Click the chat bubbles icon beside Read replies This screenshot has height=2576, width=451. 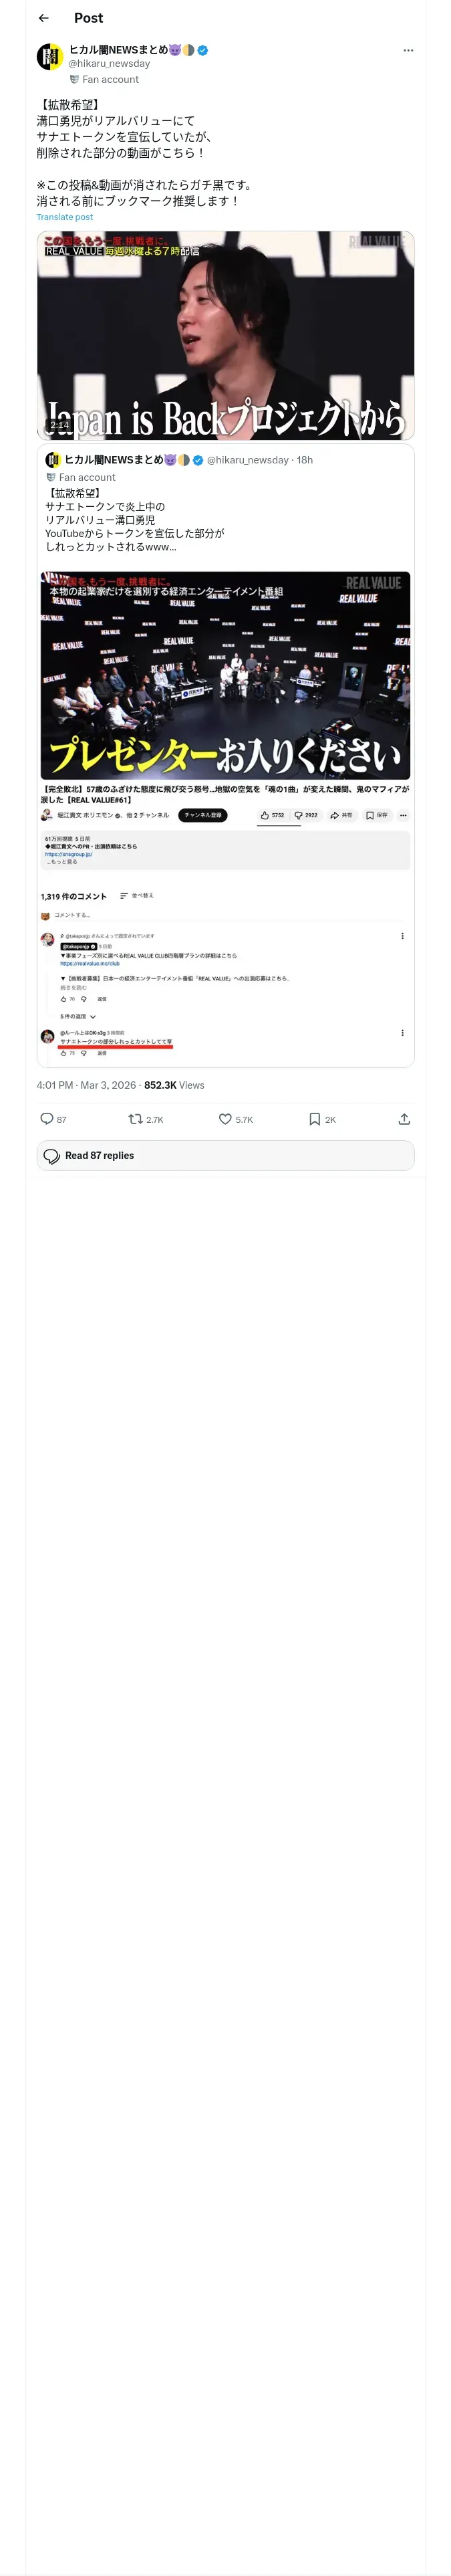tap(52, 1156)
